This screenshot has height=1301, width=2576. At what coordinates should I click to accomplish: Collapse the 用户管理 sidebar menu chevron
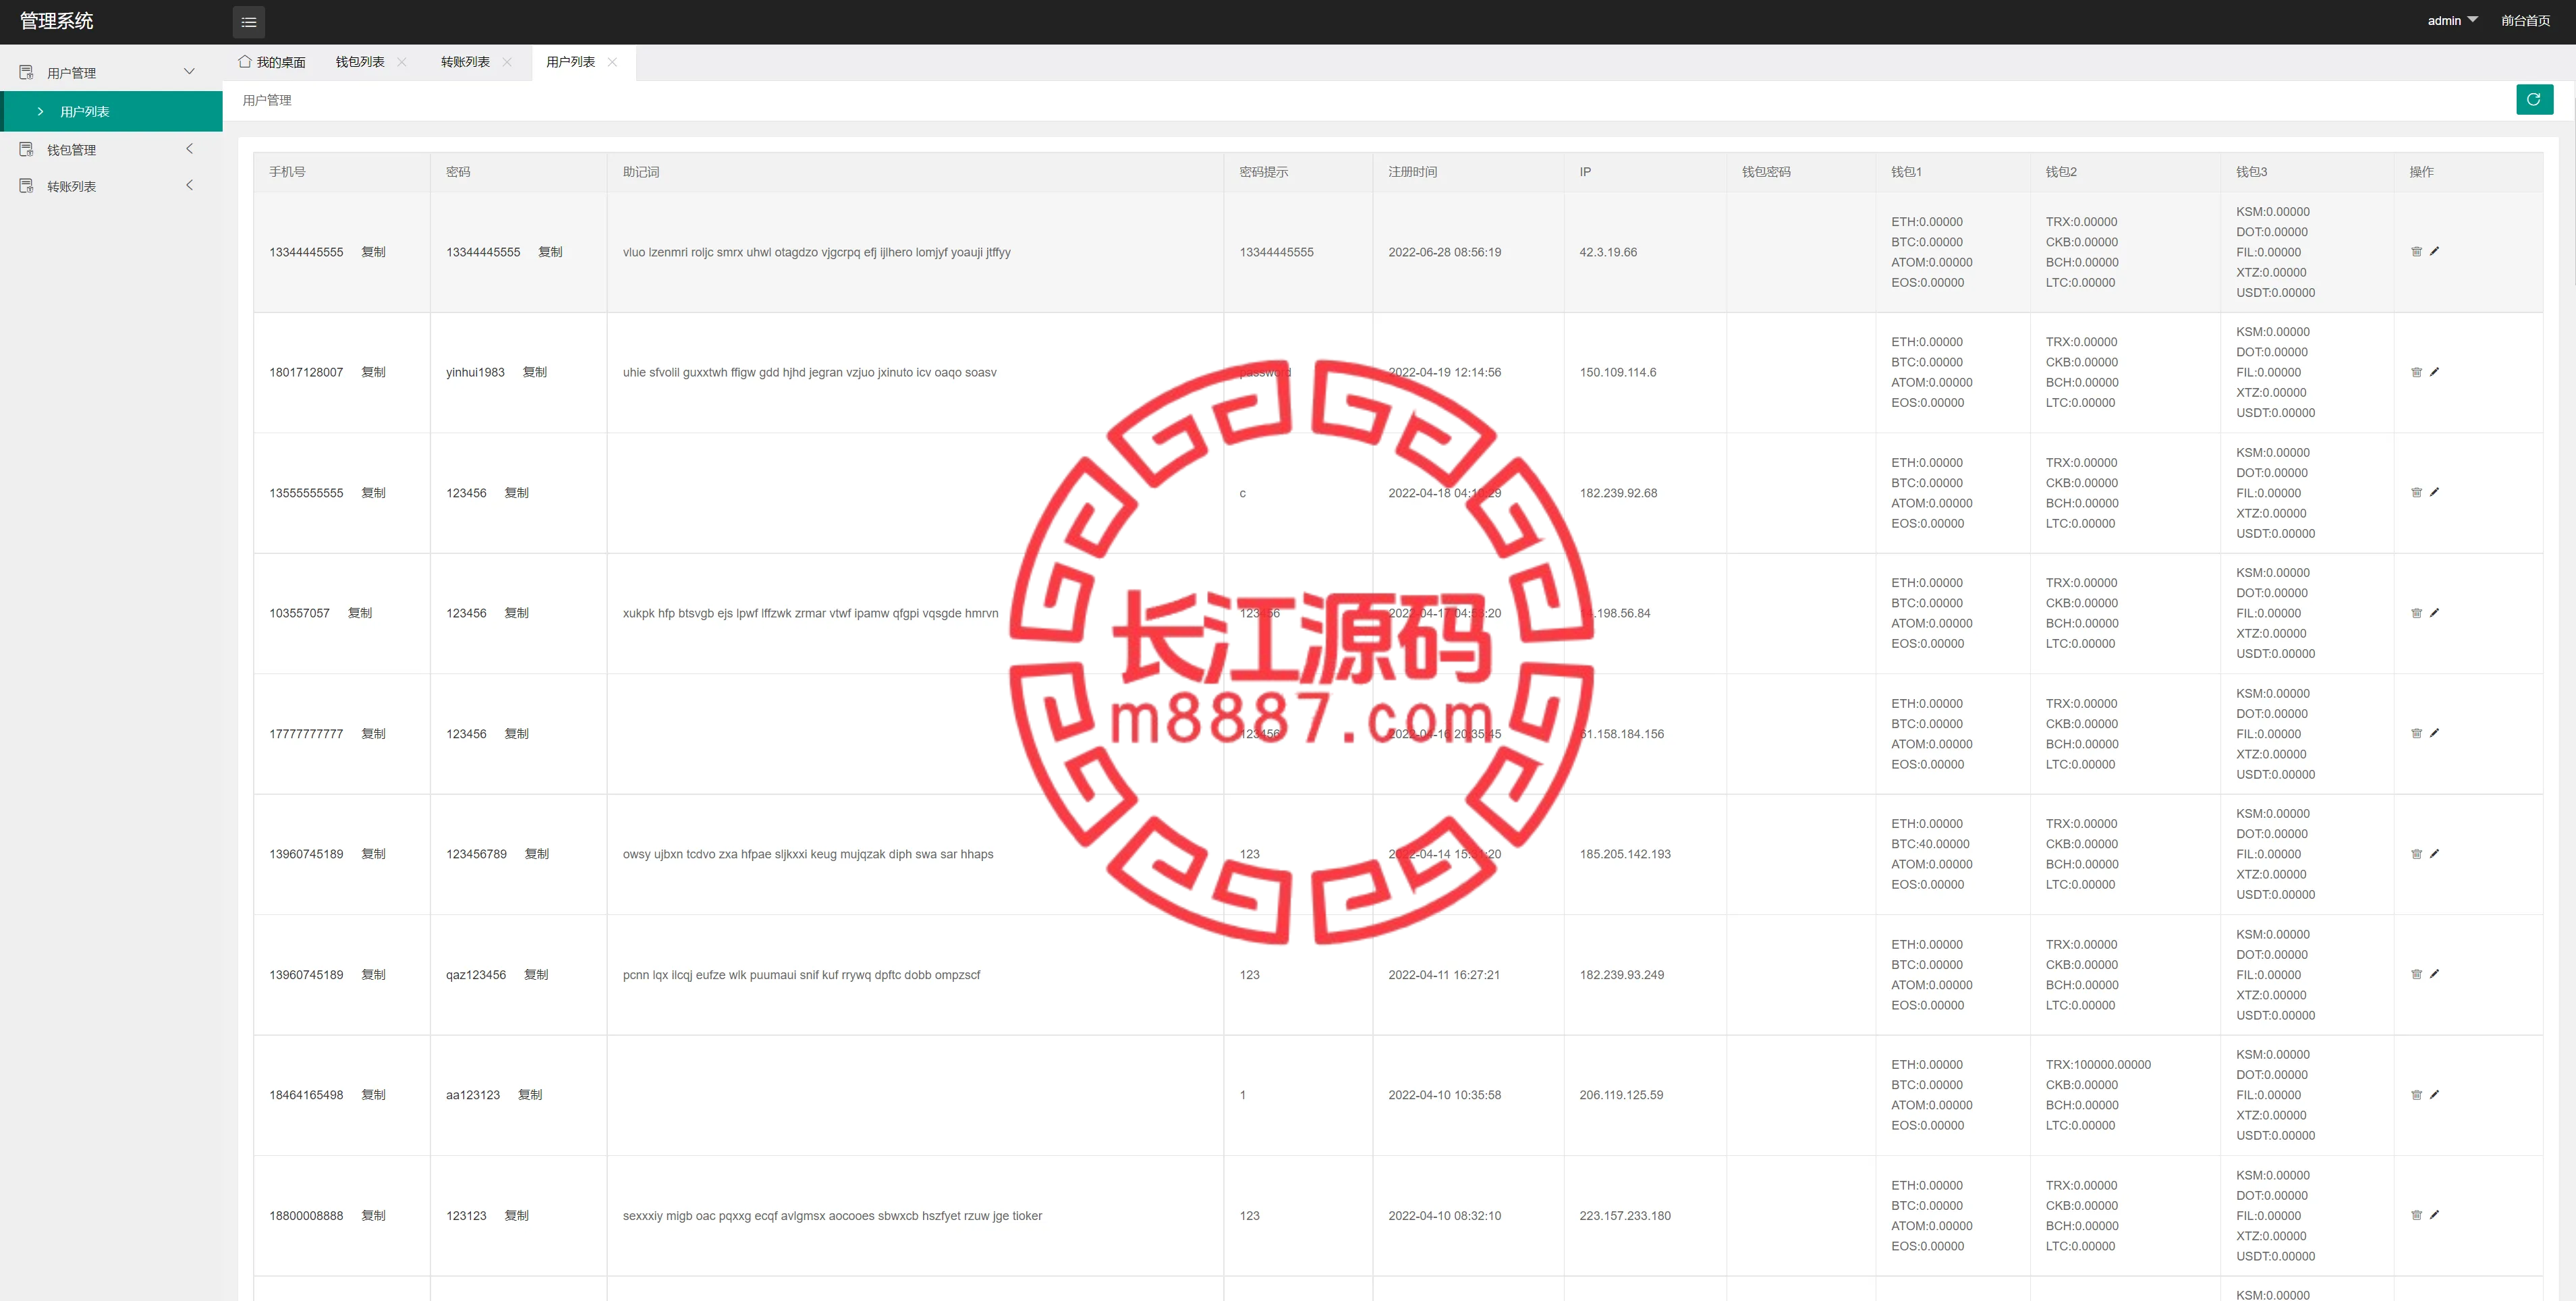pos(189,71)
